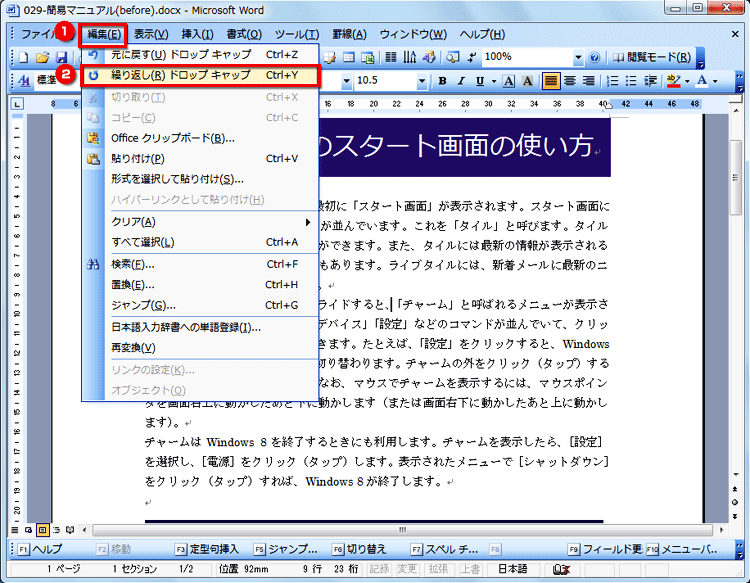The width and height of the screenshot is (750, 583).
Task: Toggle Bold formatting
Action: [442, 81]
